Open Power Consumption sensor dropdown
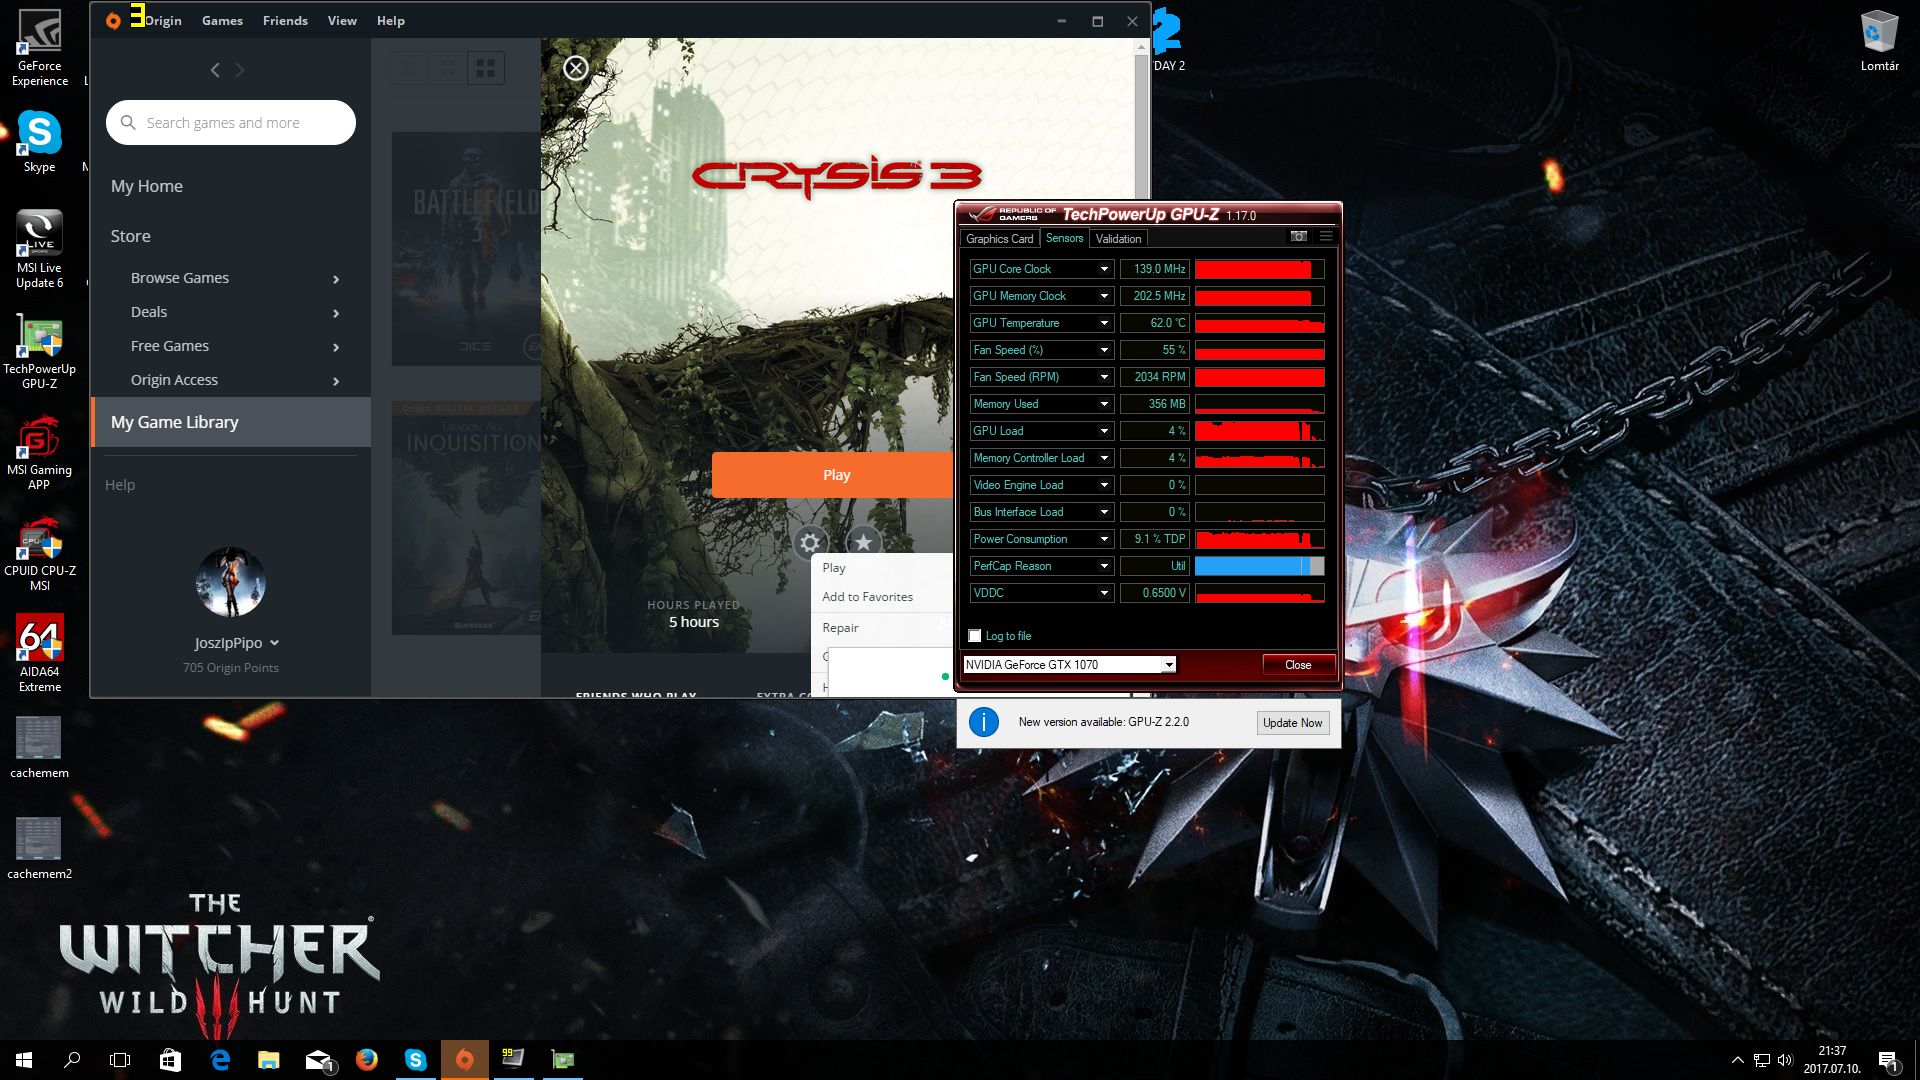Viewport: 1920px width, 1080px height. tap(1104, 539)
